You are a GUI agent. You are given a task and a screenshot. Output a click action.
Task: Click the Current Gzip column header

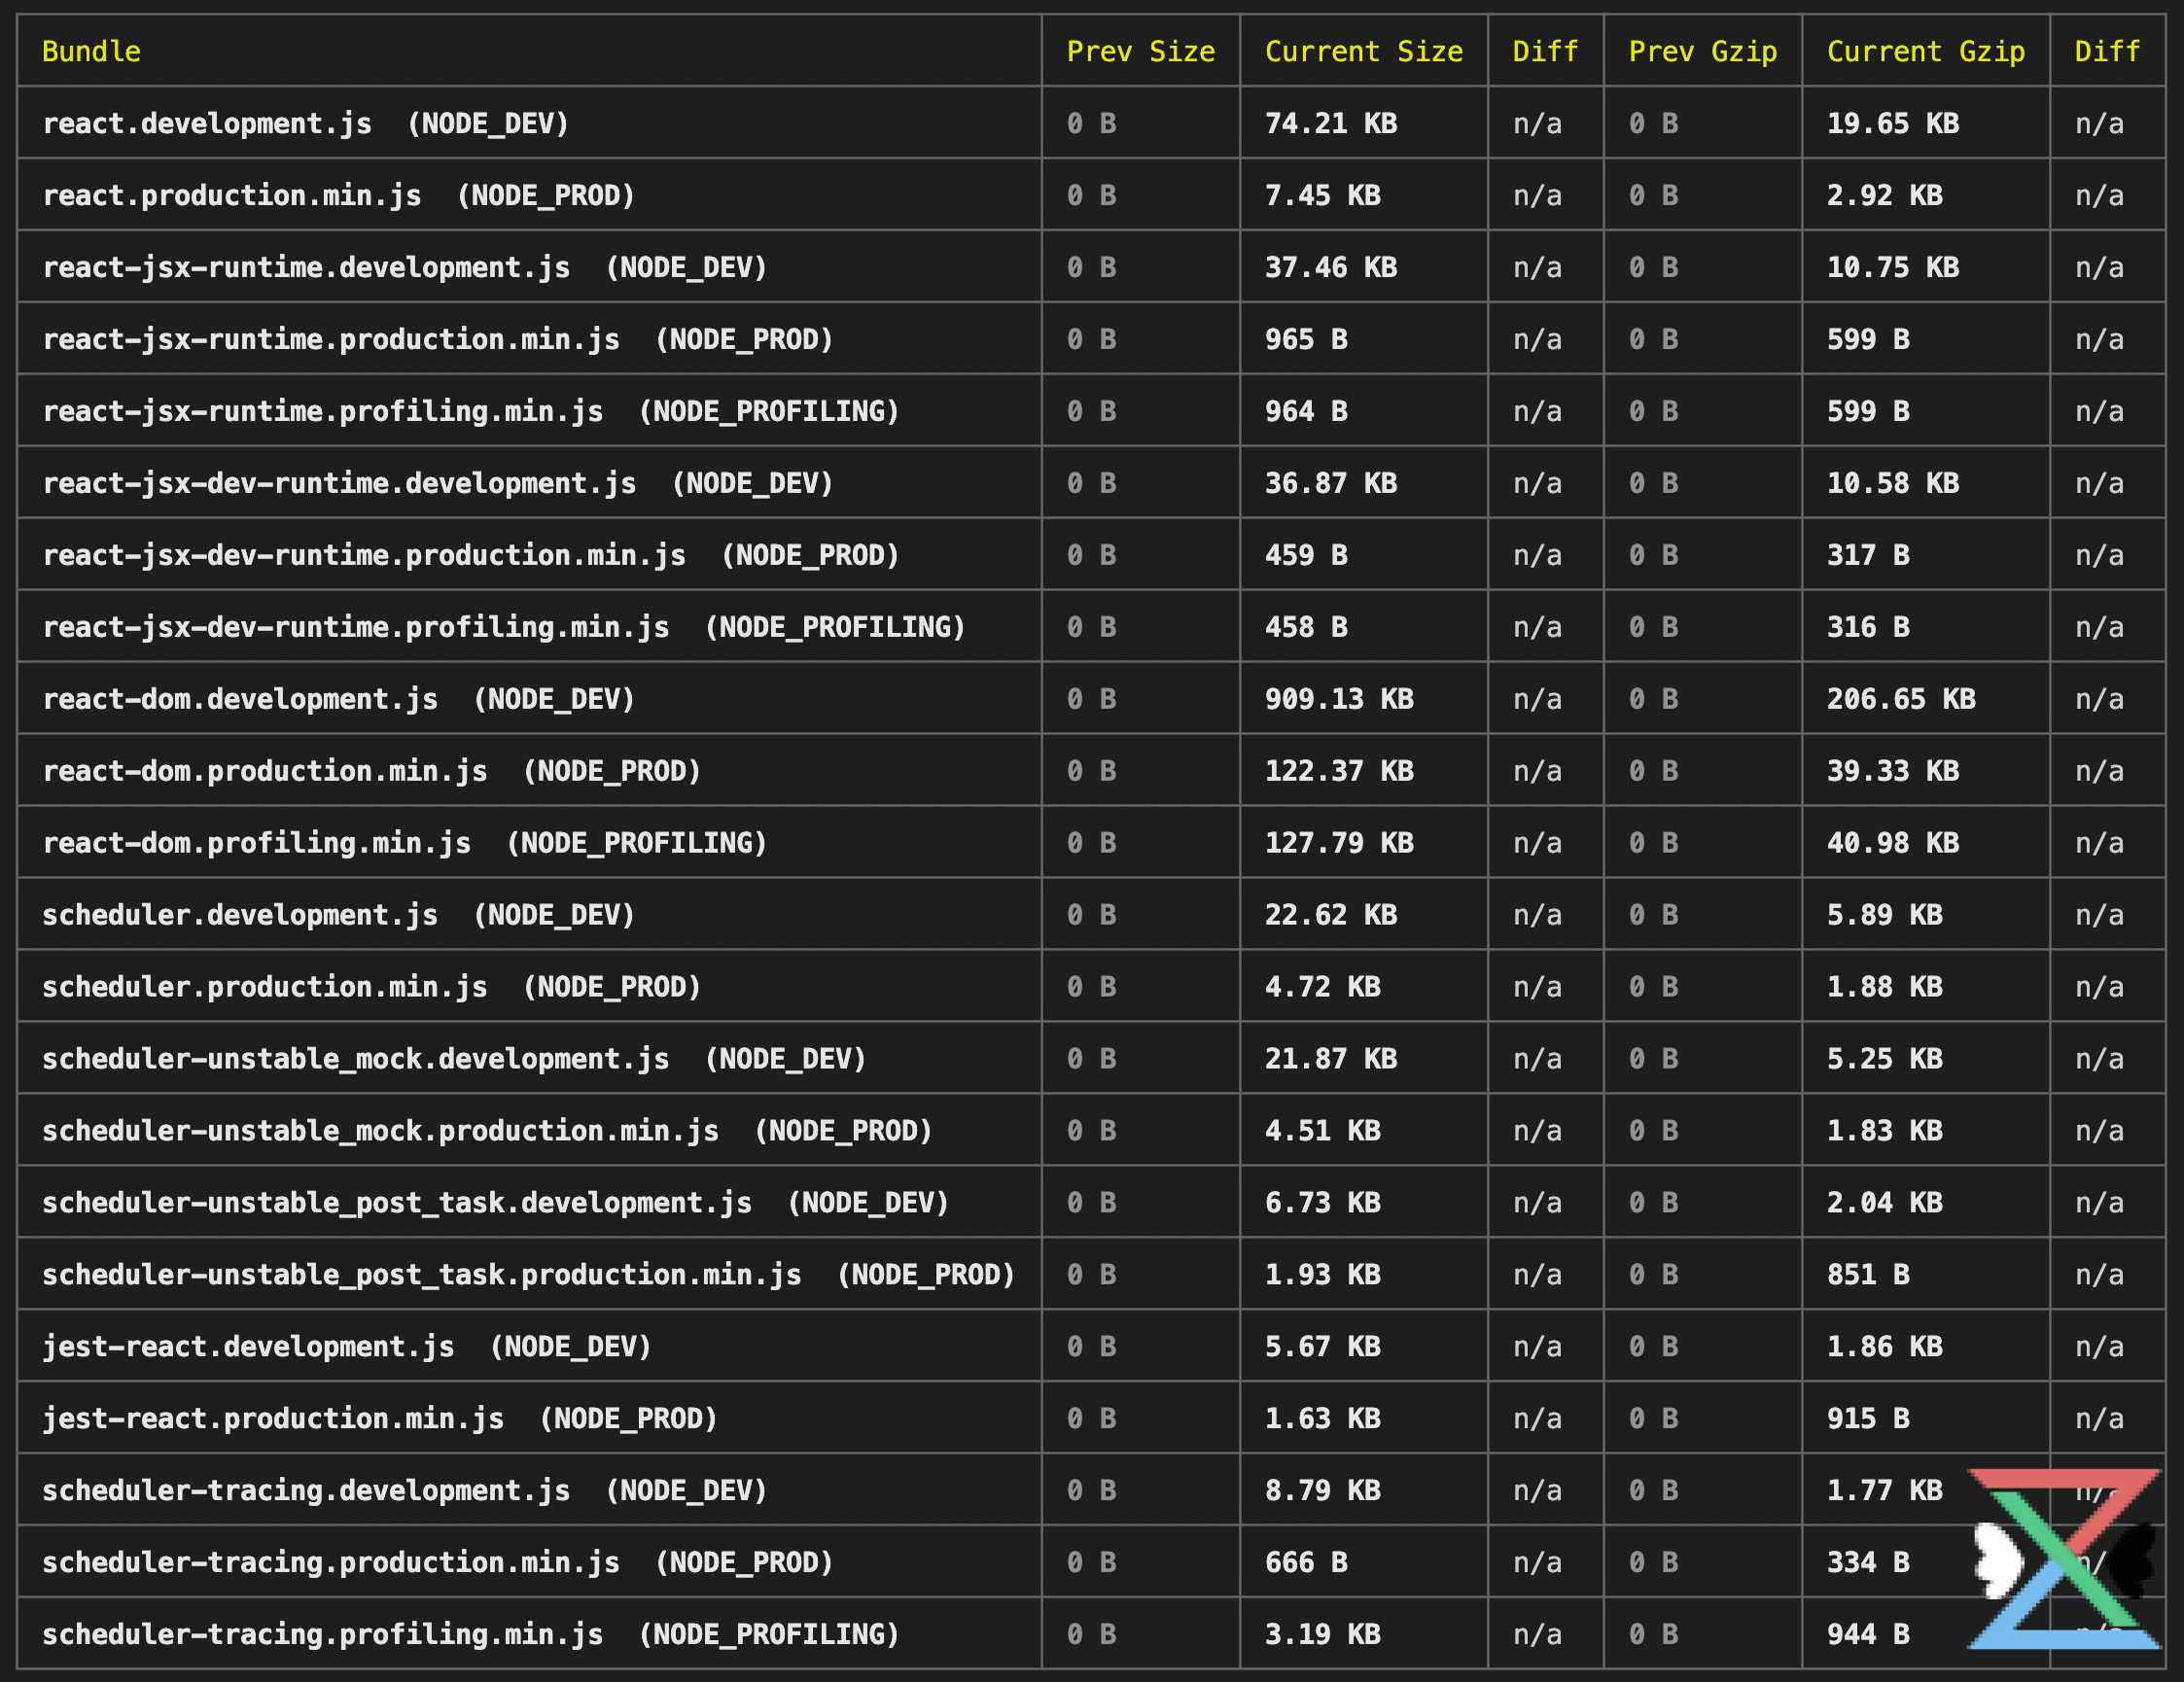(1926, 51)
